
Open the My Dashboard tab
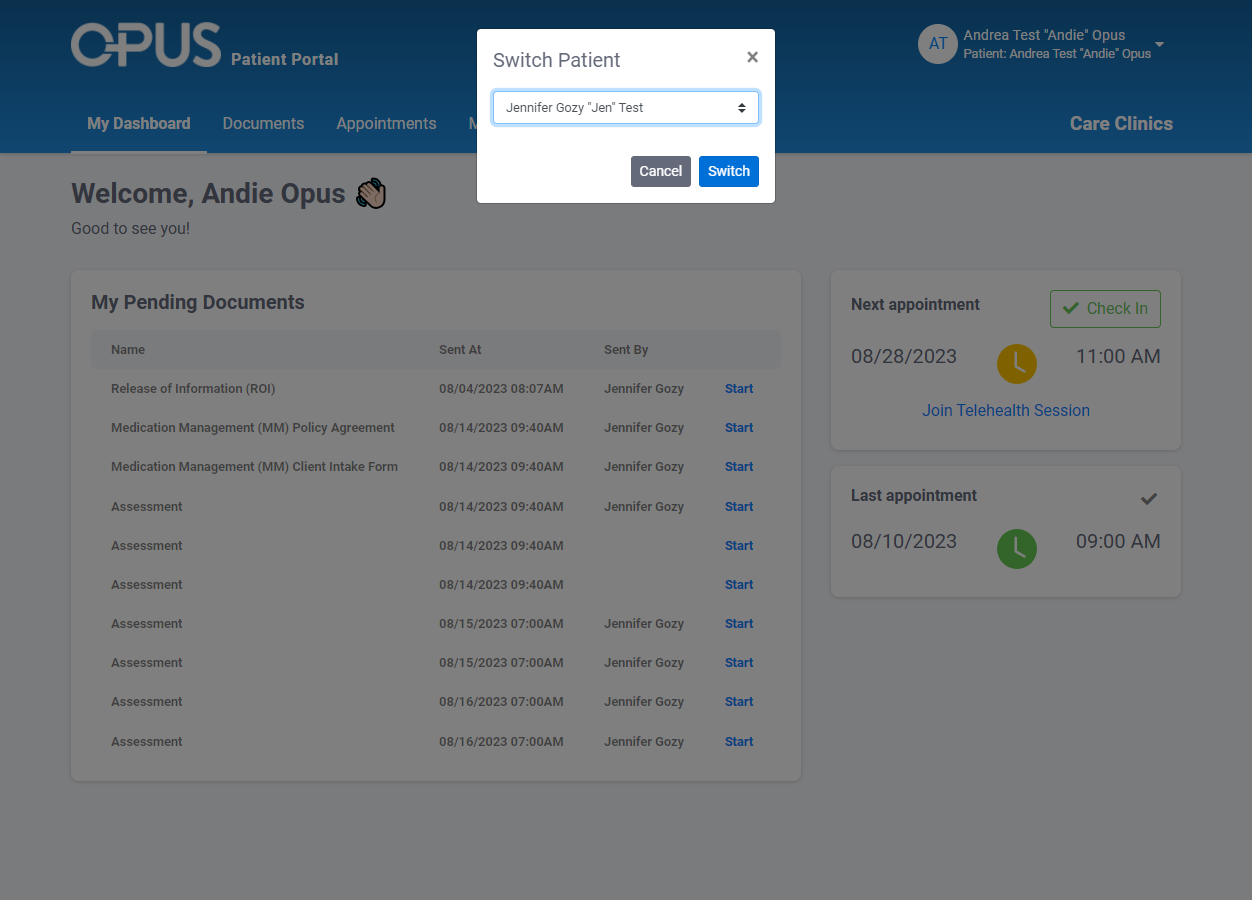(139, 124)
